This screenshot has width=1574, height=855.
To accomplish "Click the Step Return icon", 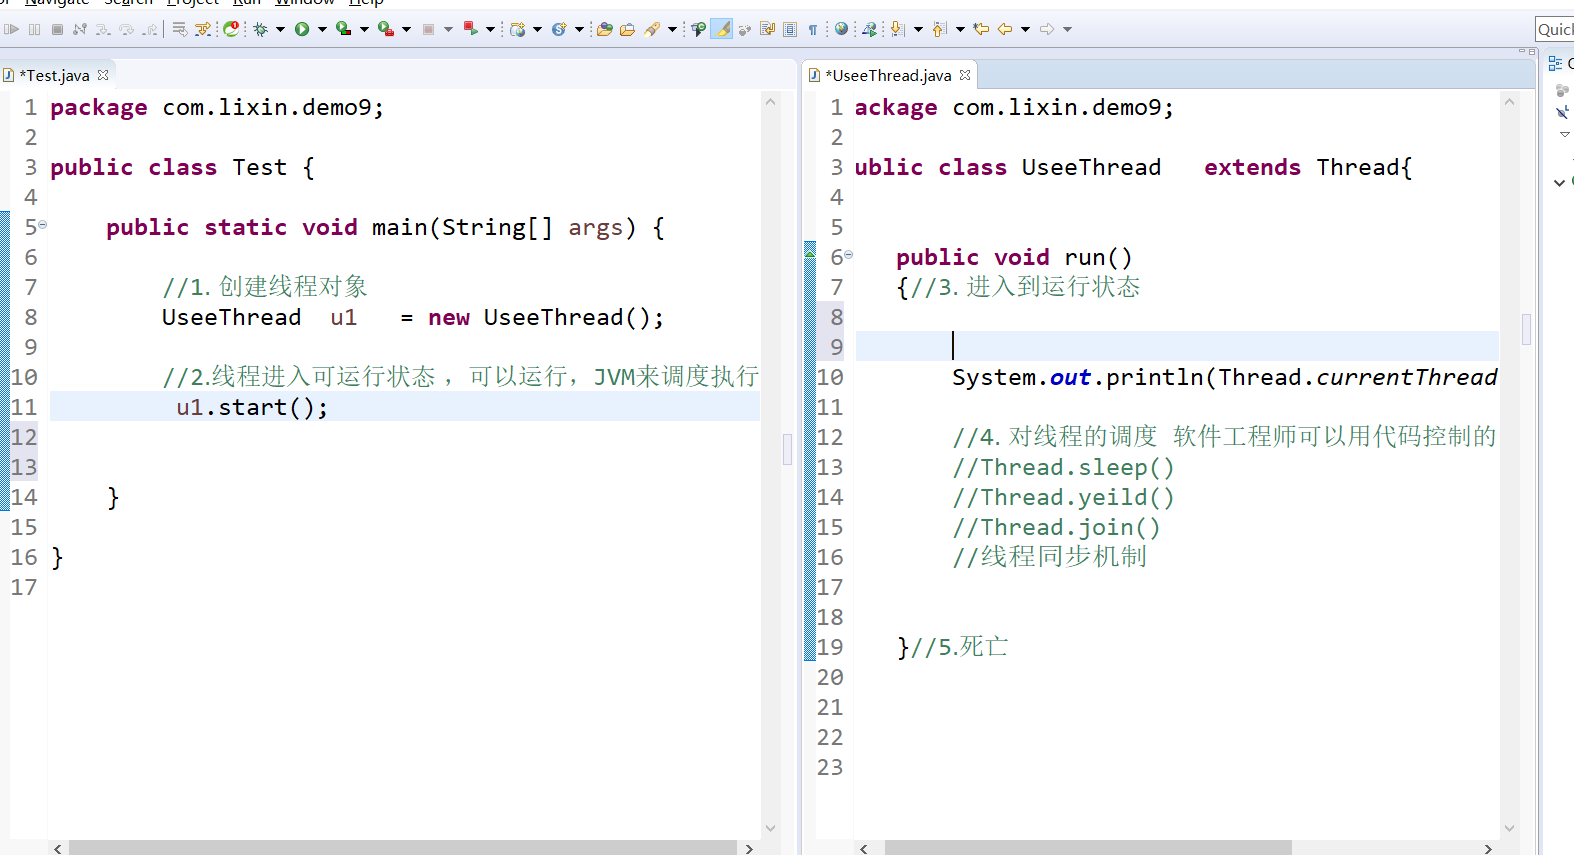I will pos(150,29).
